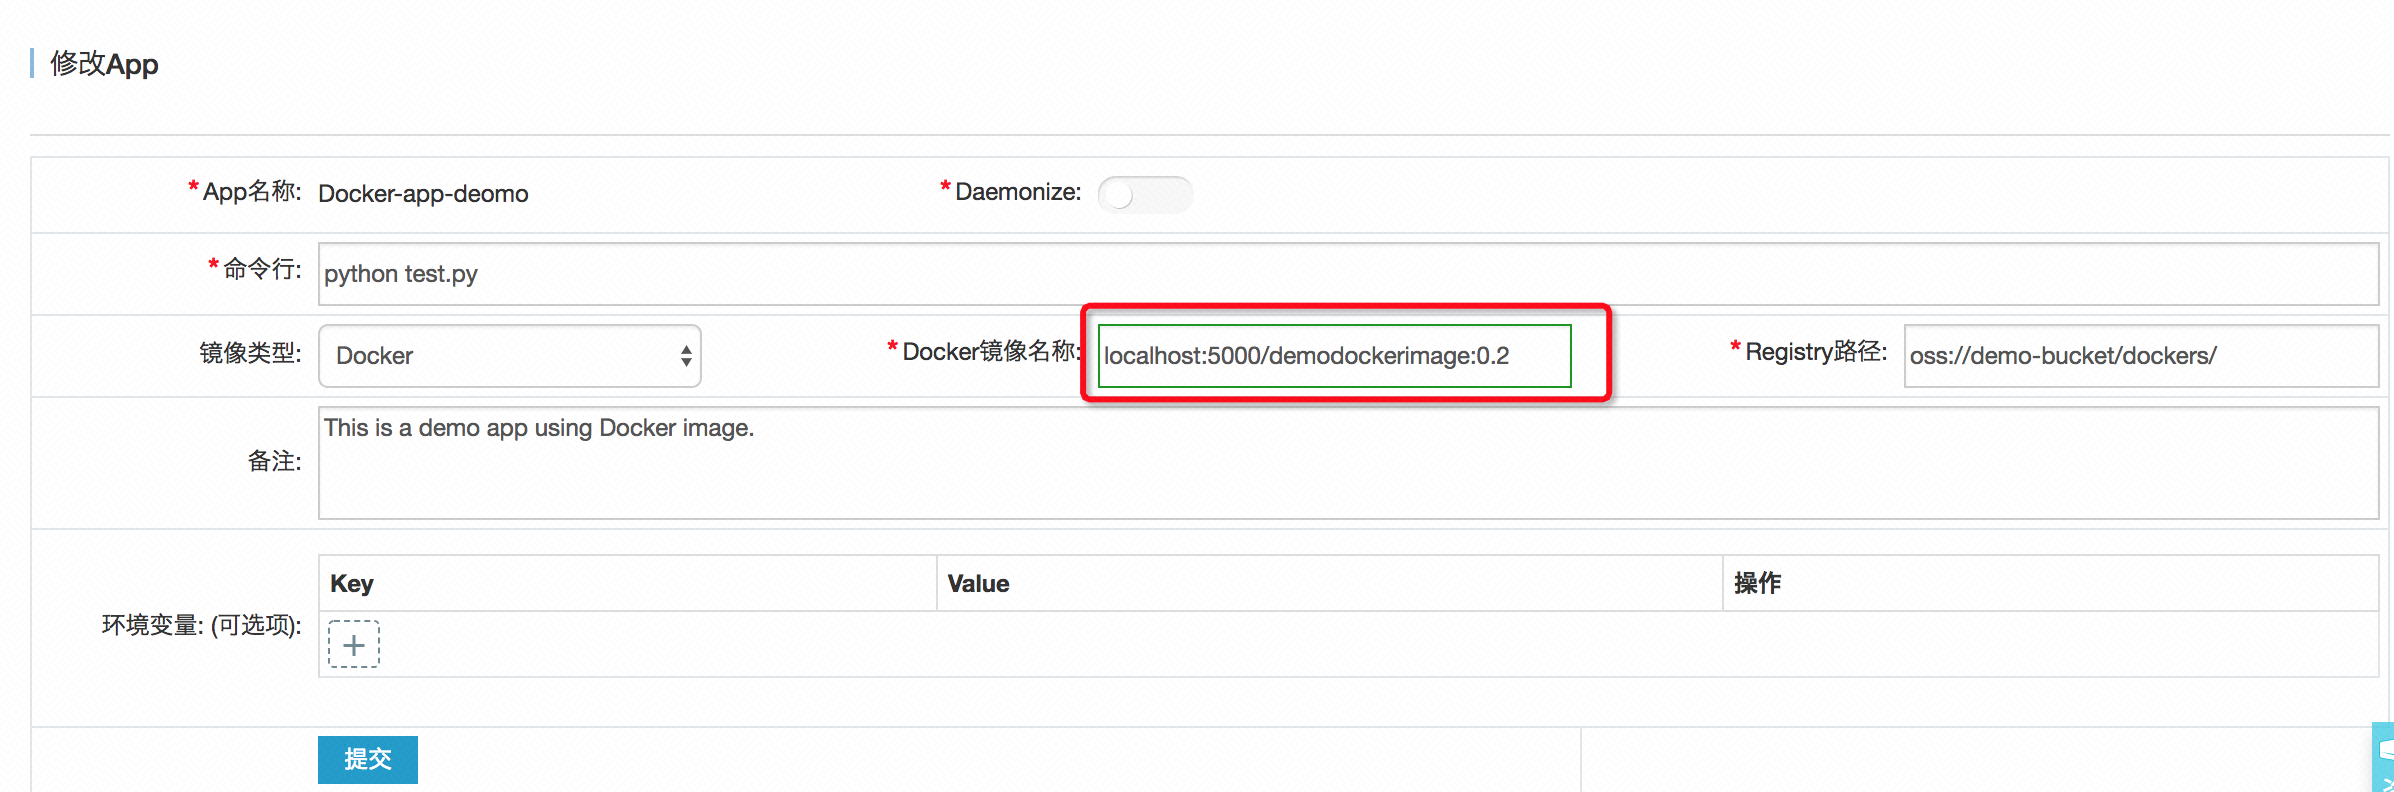Click the 修改App page title

tap(104, 64)
